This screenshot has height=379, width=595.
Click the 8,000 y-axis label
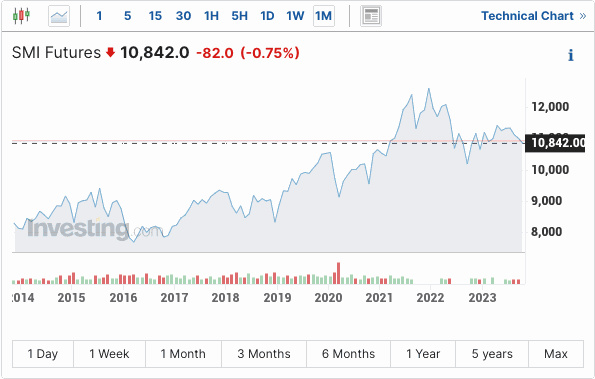546,231
